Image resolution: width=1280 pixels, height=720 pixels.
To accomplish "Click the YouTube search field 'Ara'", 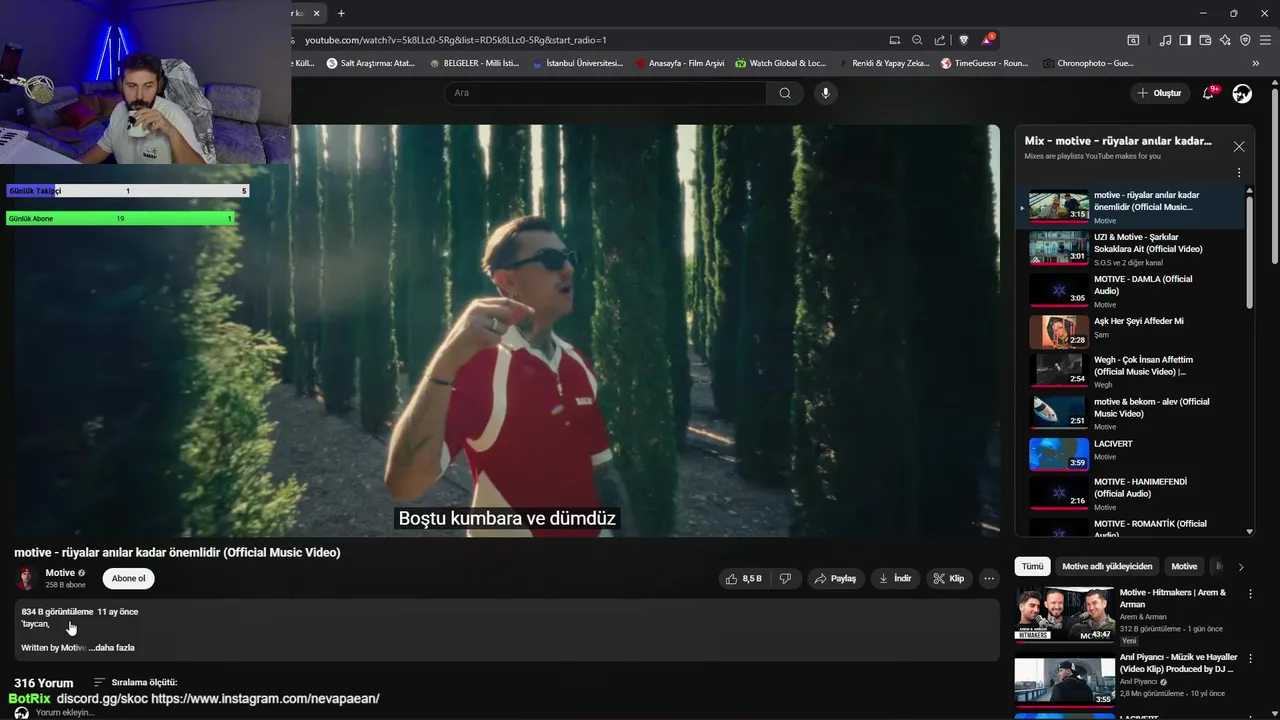I will (605, 93).
